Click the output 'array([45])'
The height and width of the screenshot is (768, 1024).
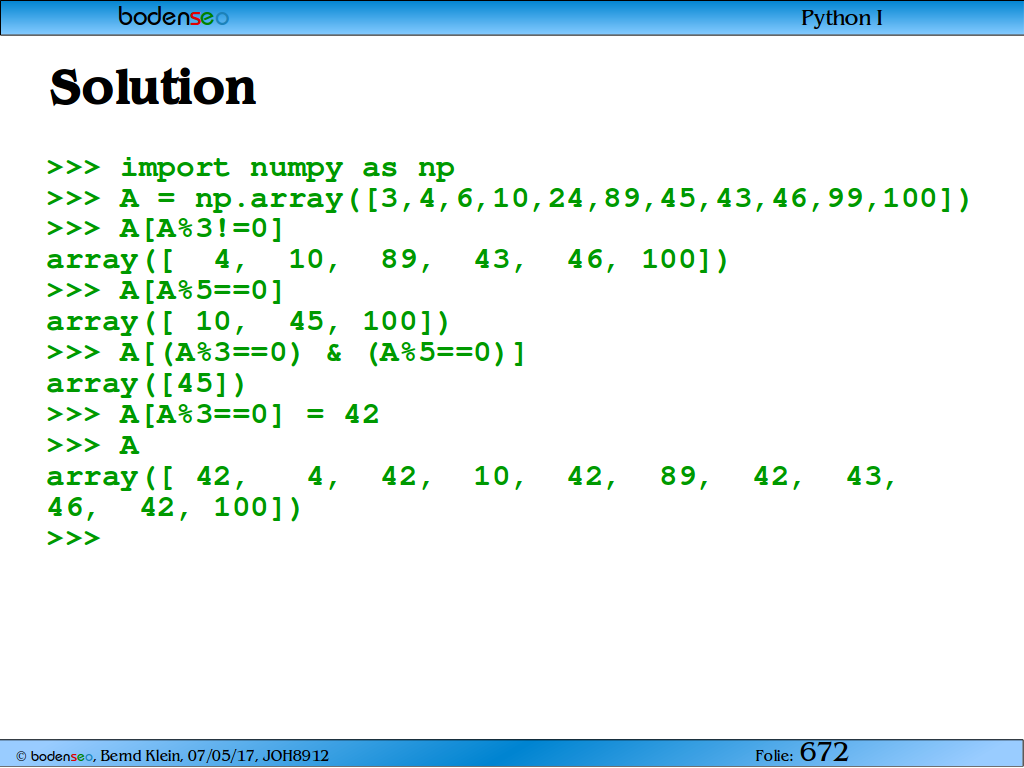click(x=146, y=384)
